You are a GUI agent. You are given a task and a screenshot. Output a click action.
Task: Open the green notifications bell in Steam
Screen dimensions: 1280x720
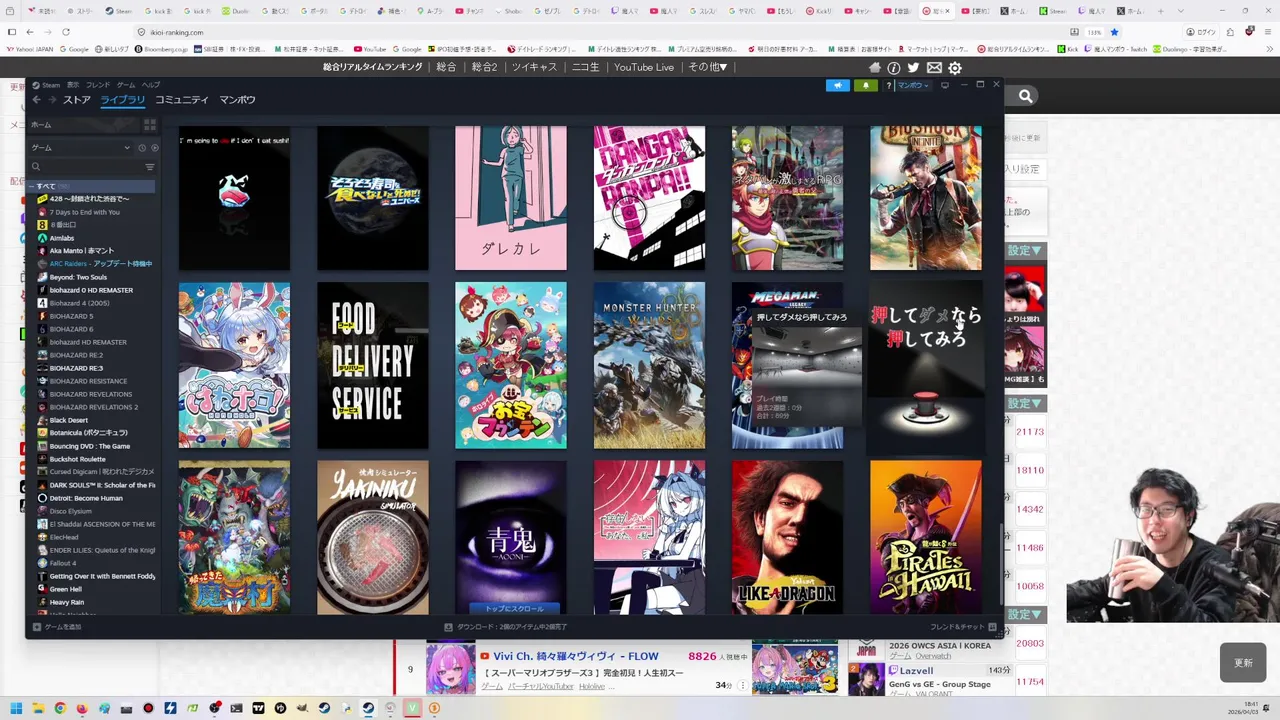pyautogui.click(x=866, y=85)
